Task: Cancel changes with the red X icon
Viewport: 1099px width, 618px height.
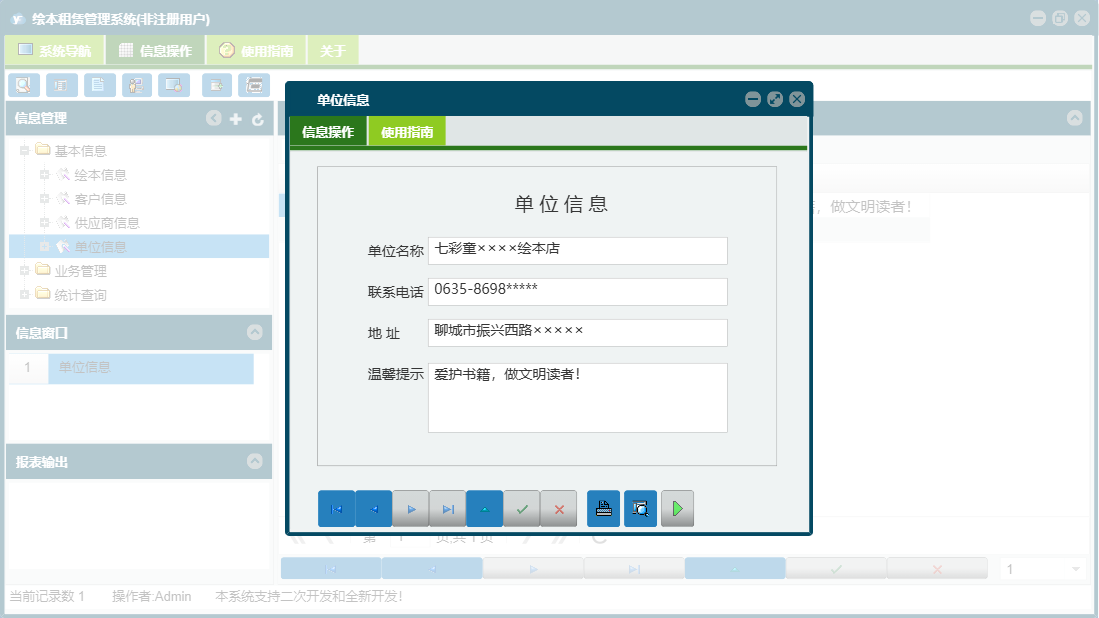Action: (x=557, y=508)
